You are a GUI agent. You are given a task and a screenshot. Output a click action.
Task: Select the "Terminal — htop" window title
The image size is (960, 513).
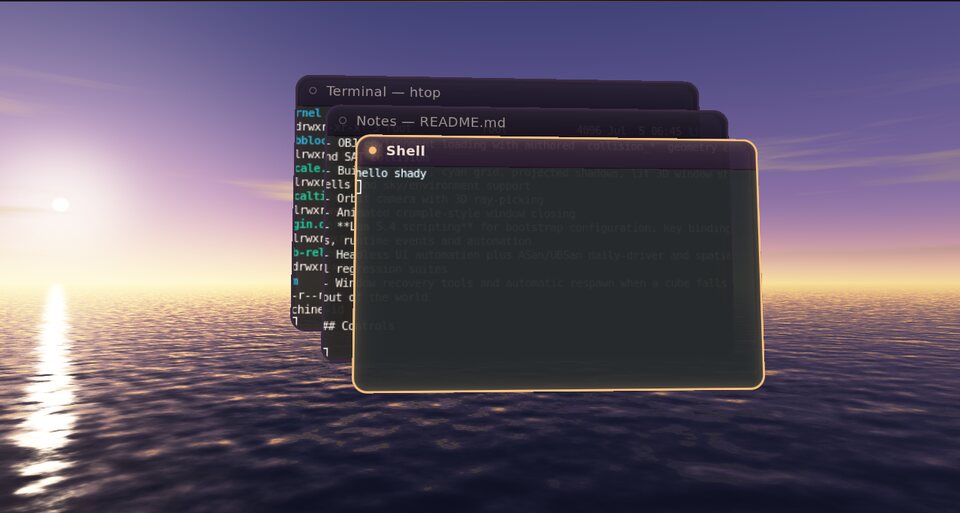coord(383,92)
